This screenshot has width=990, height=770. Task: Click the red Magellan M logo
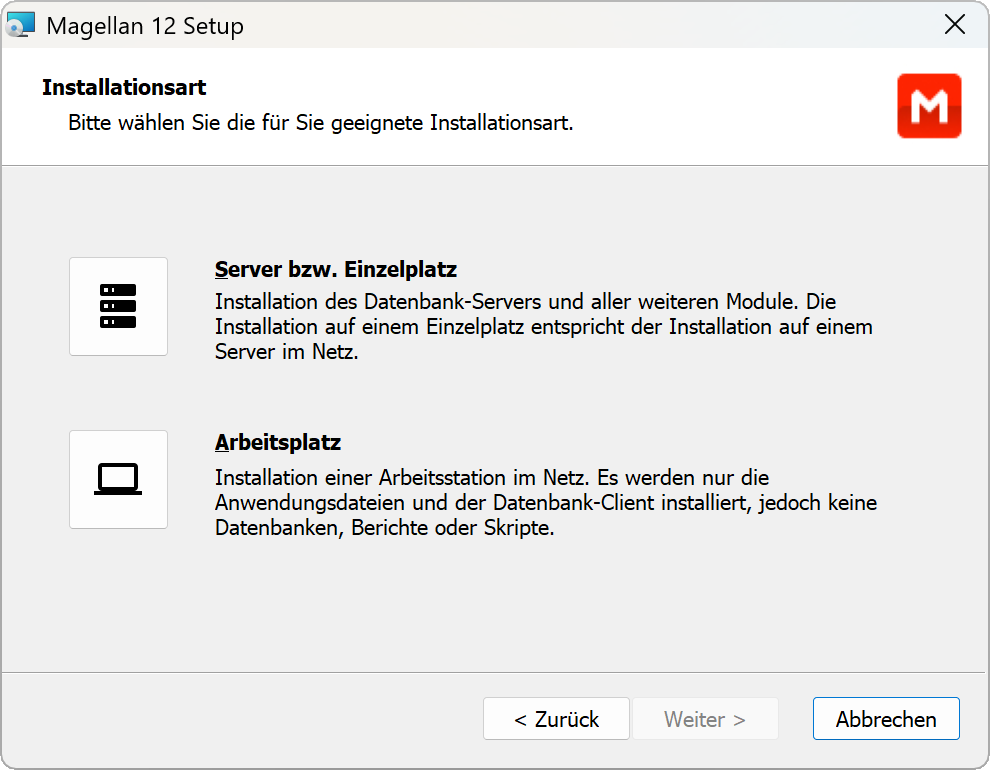point(929,105)
